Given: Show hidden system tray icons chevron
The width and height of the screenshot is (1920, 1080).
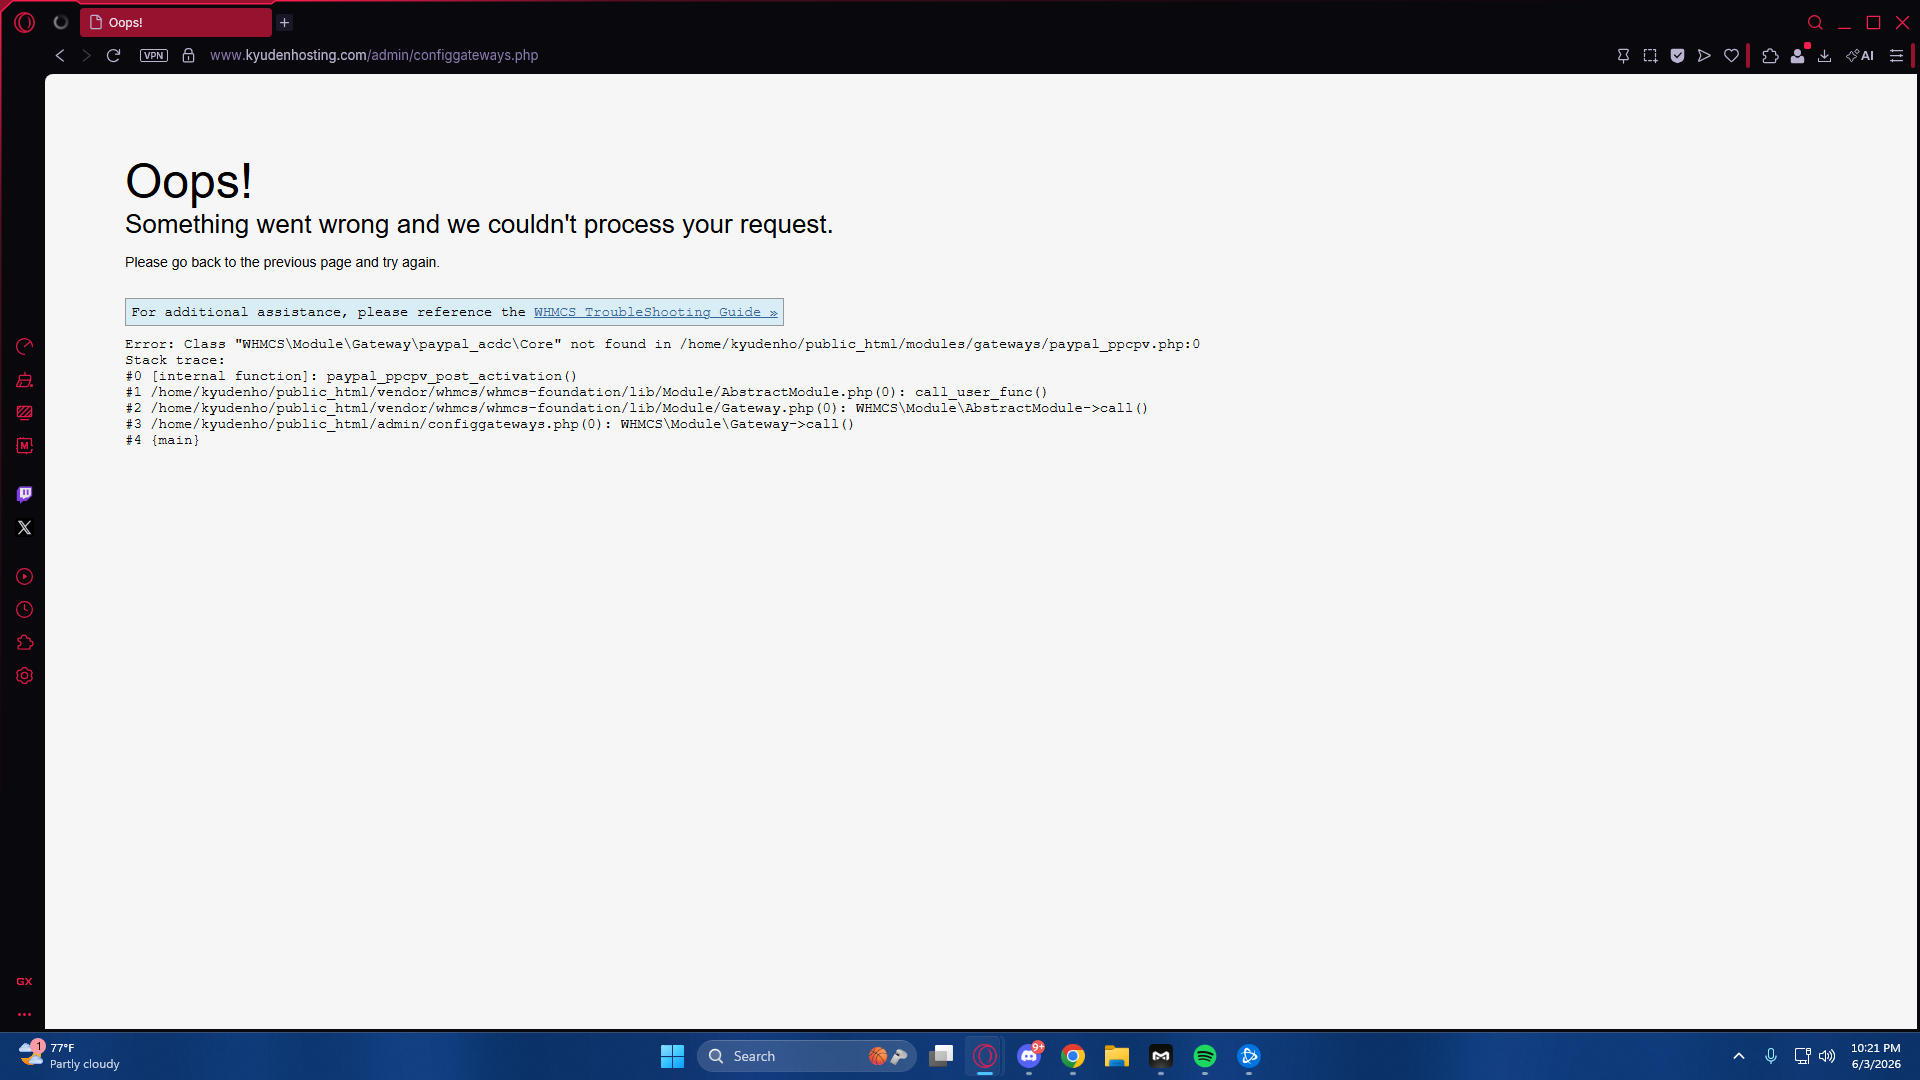Looking at the screenshot, I should (x=1739, y=1056).
